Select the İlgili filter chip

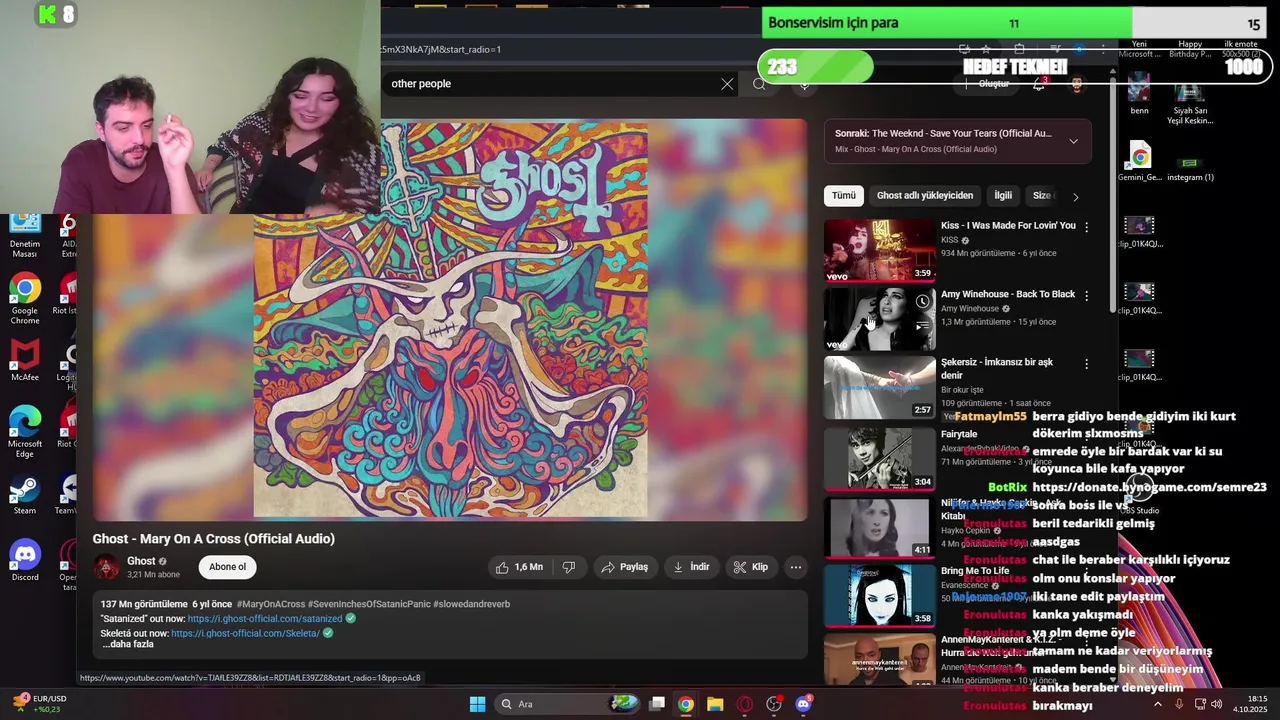[x=1003, y=196]
